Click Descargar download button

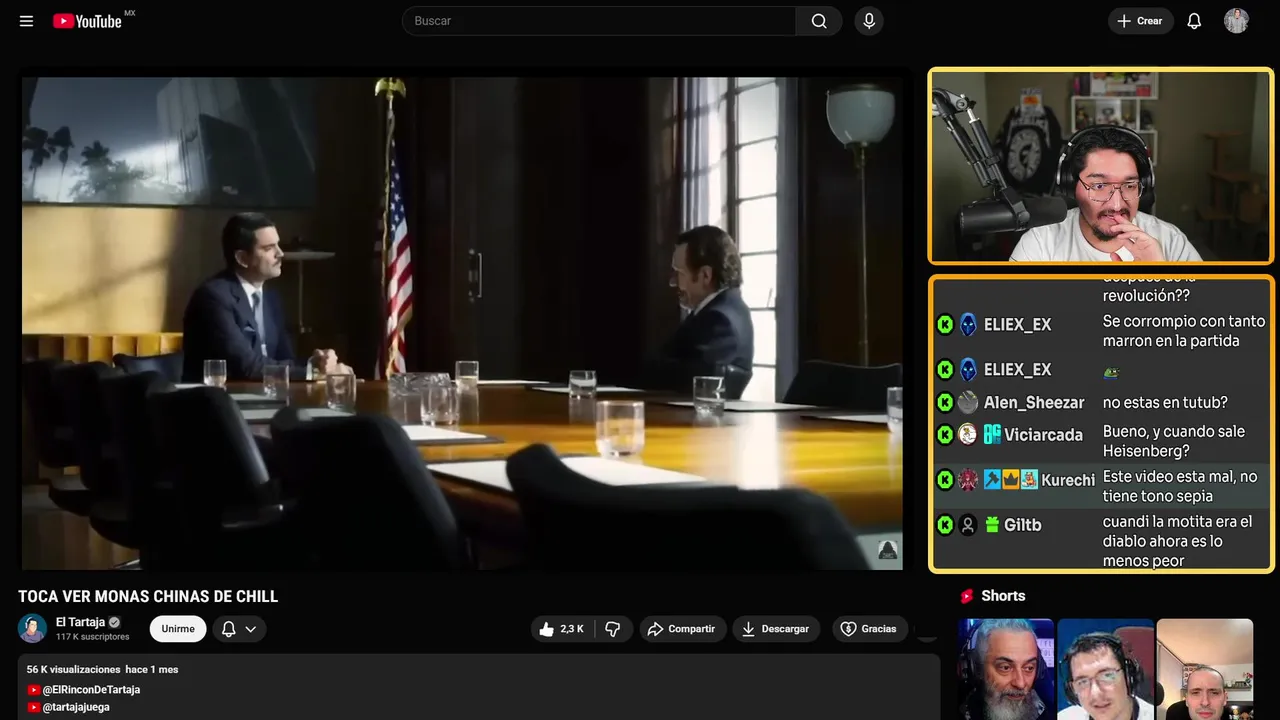point(775,629)
